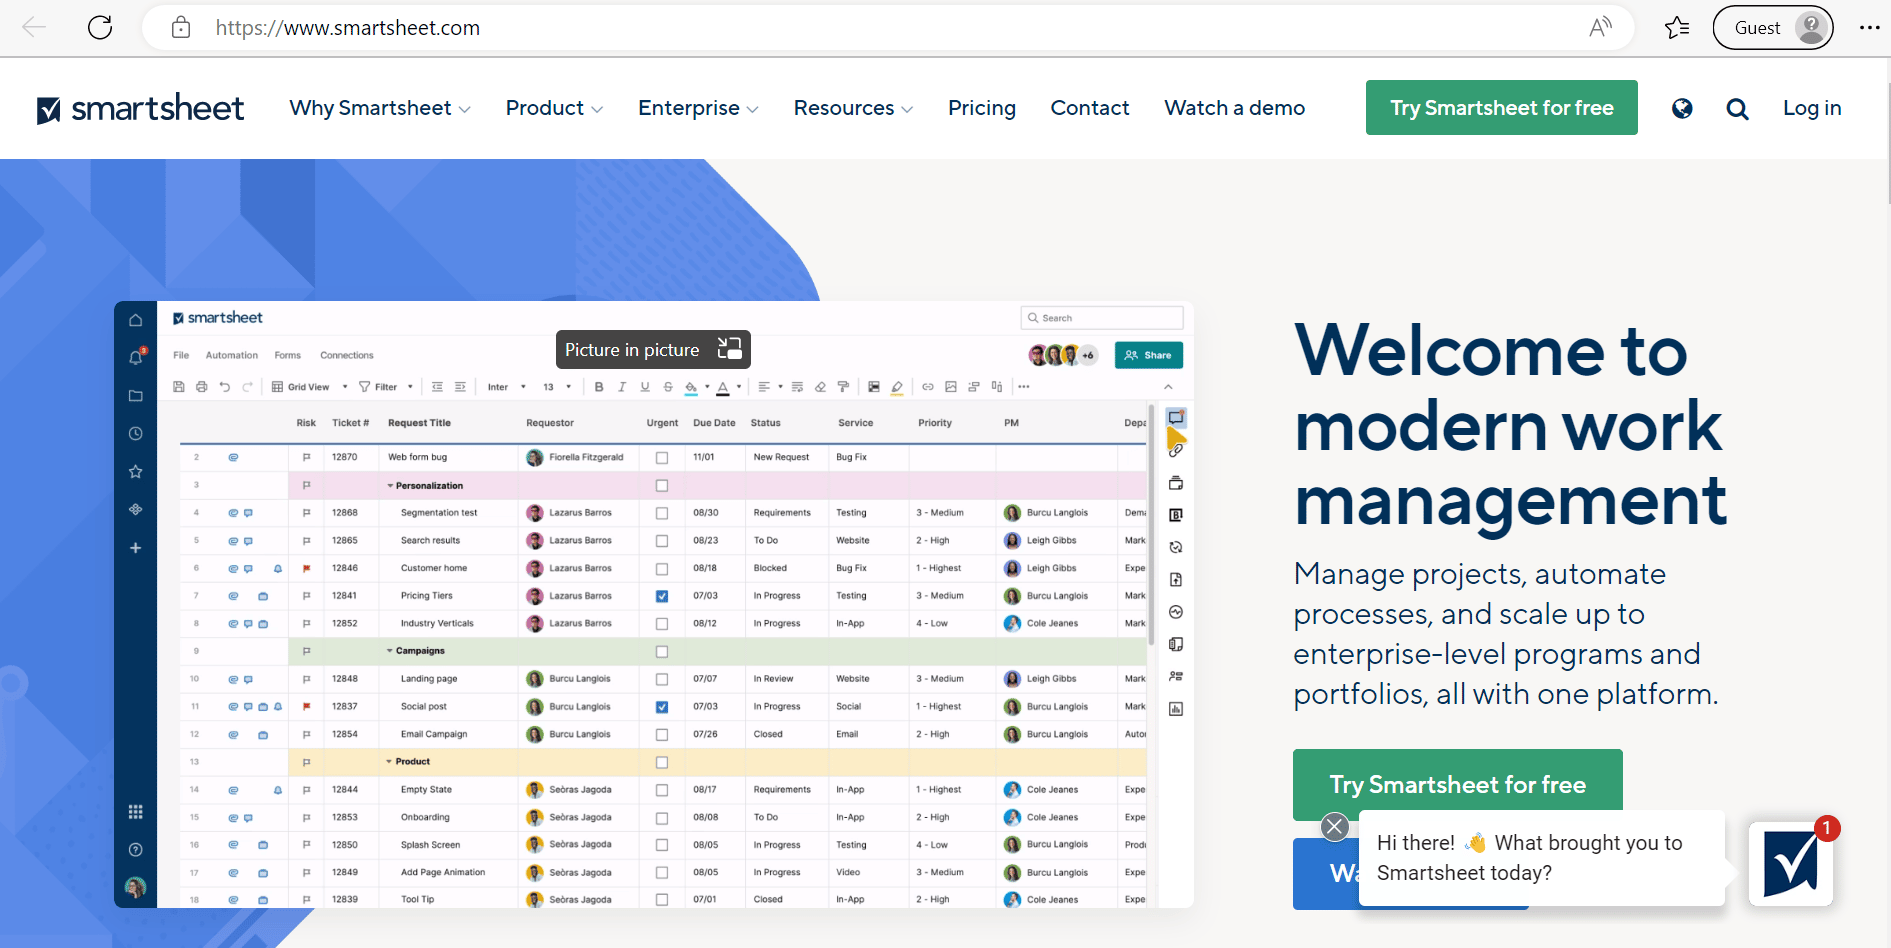Open the Contact page from navigation
The height and width of the screenshot is (948, 1891).
point(1090,108)
